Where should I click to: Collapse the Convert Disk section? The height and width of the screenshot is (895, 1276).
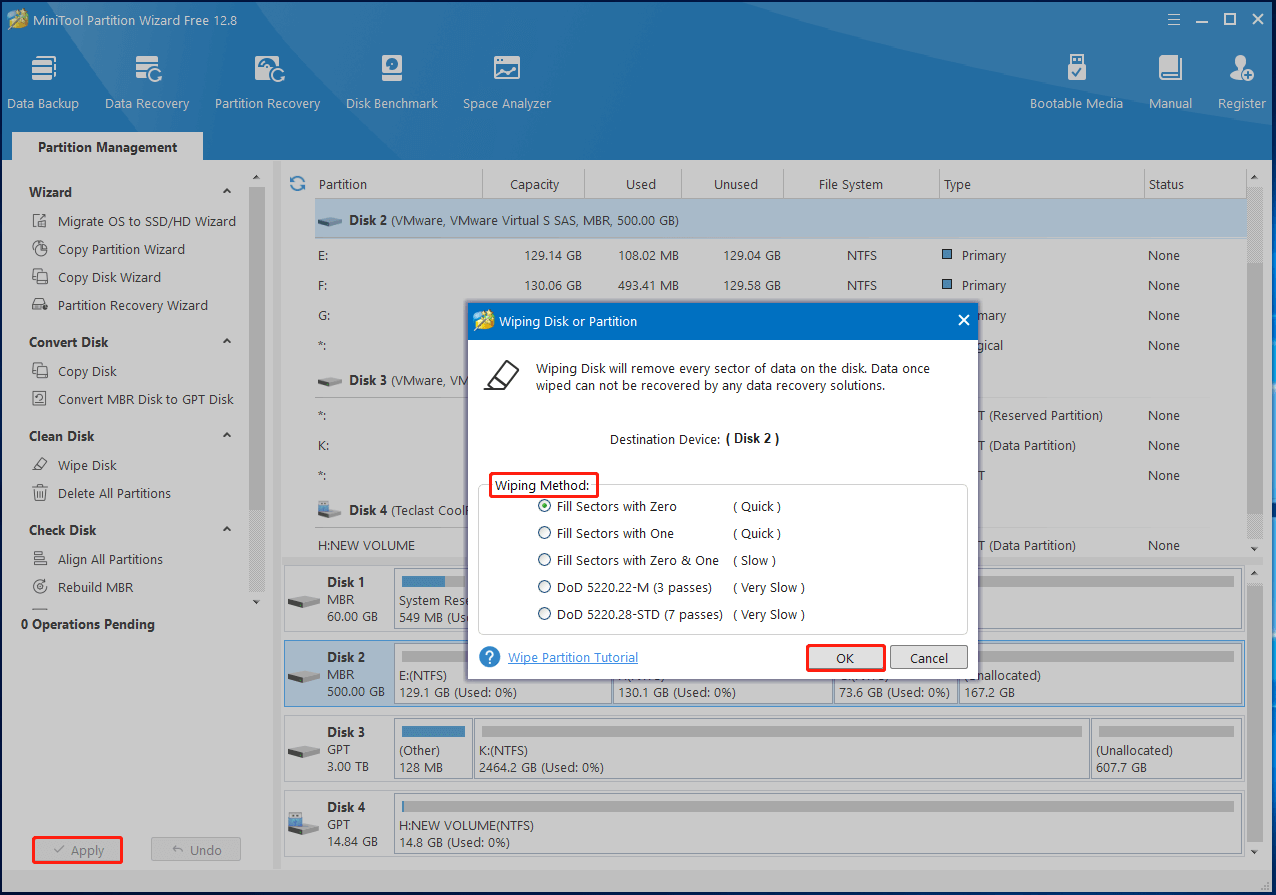pyautogui.click(x=227, y=342)
